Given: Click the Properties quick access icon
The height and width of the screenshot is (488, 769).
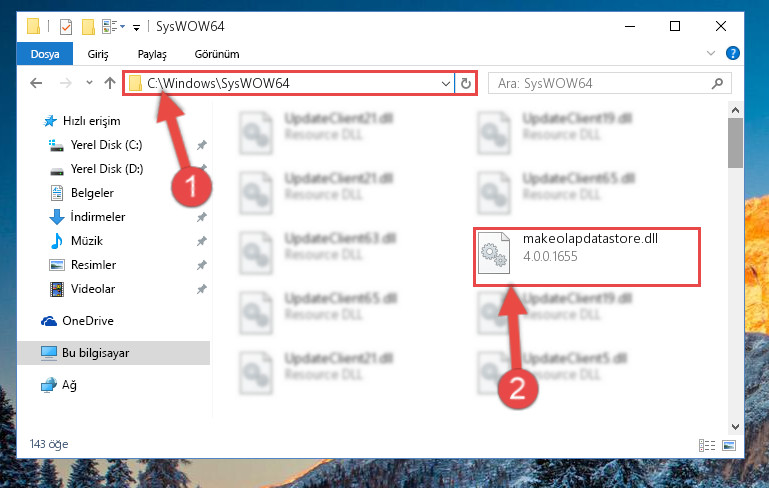Looking at the screenshot, I should (x=66, y=26).
